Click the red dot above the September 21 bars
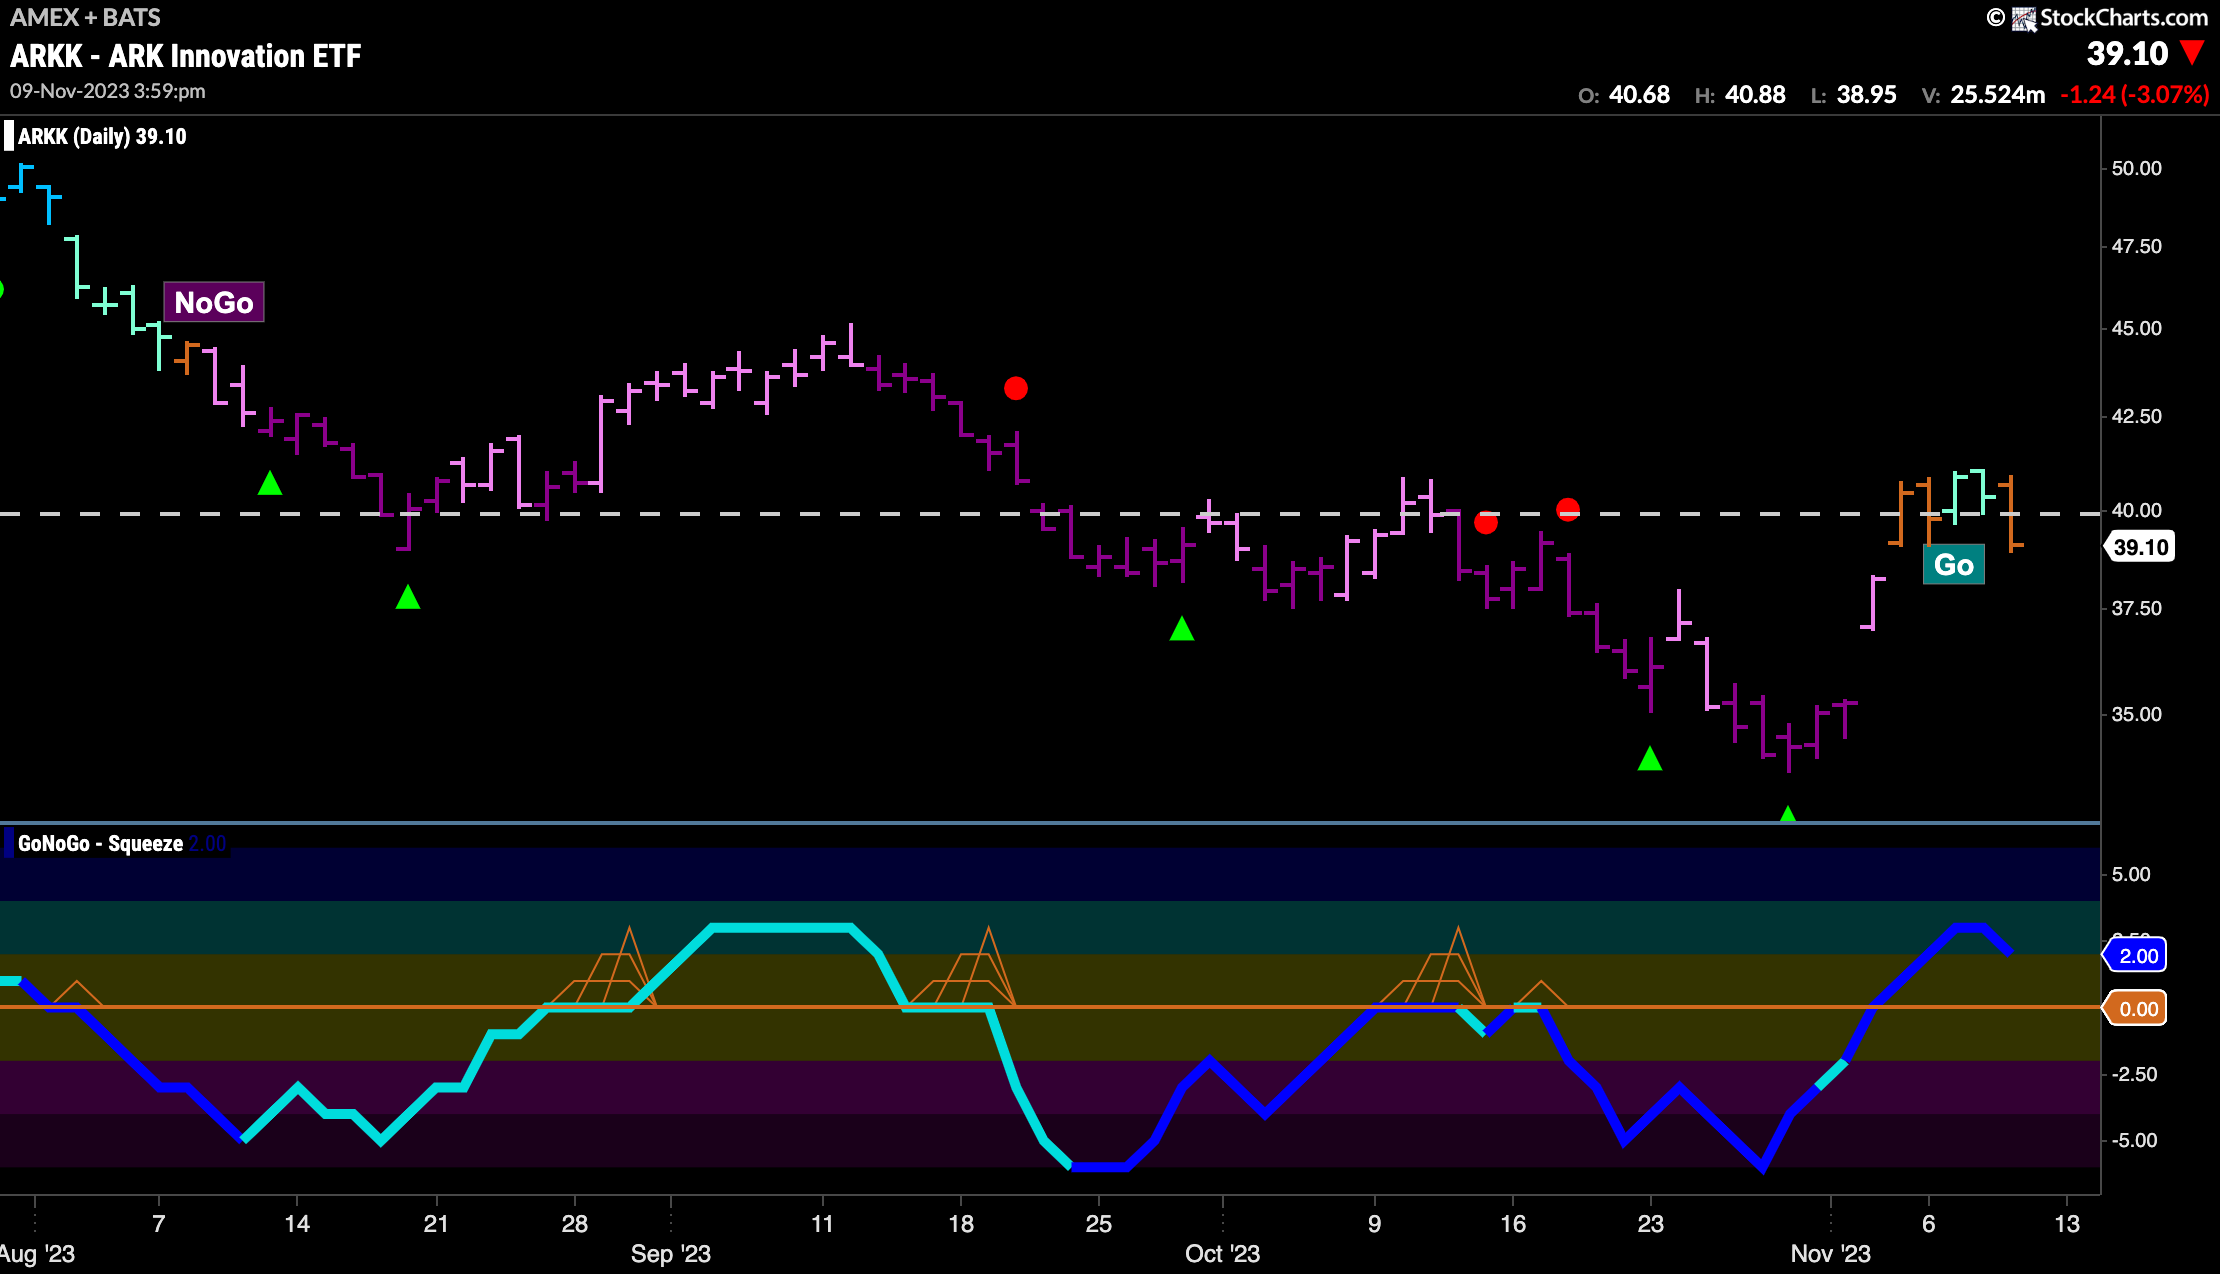2220x1274 pixels. (x=1016, y=388)
